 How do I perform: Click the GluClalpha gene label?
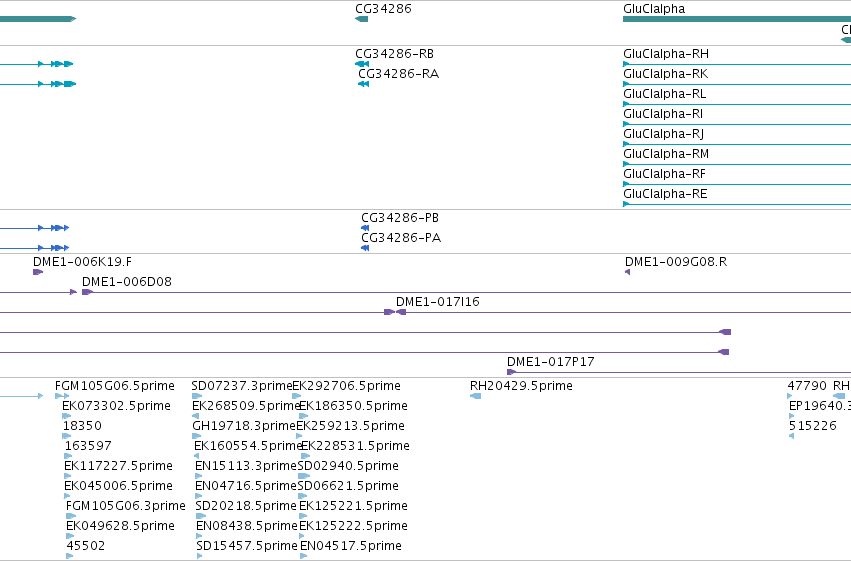tap(654, 9)
